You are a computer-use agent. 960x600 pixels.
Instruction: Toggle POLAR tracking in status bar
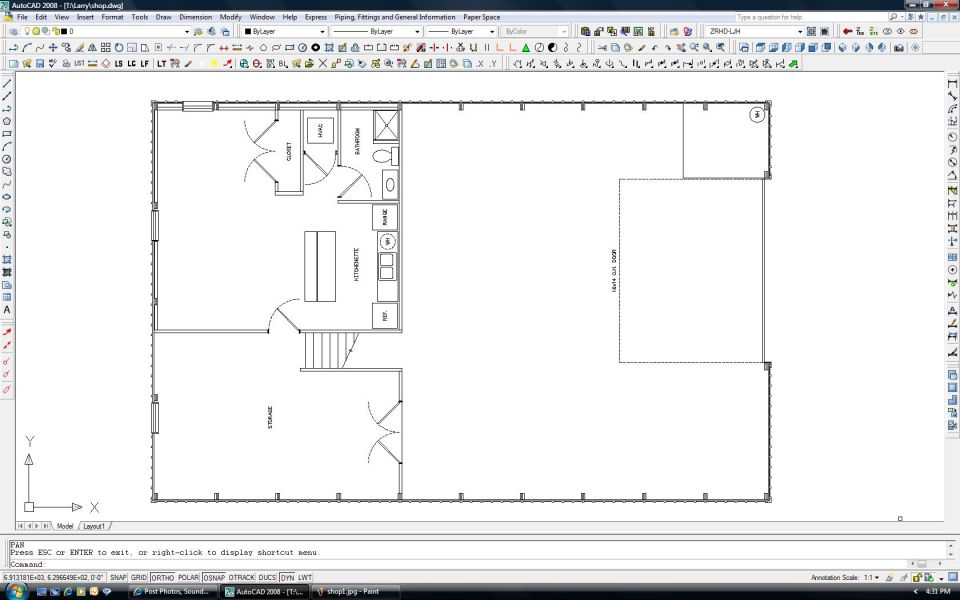tap(189, 577)
